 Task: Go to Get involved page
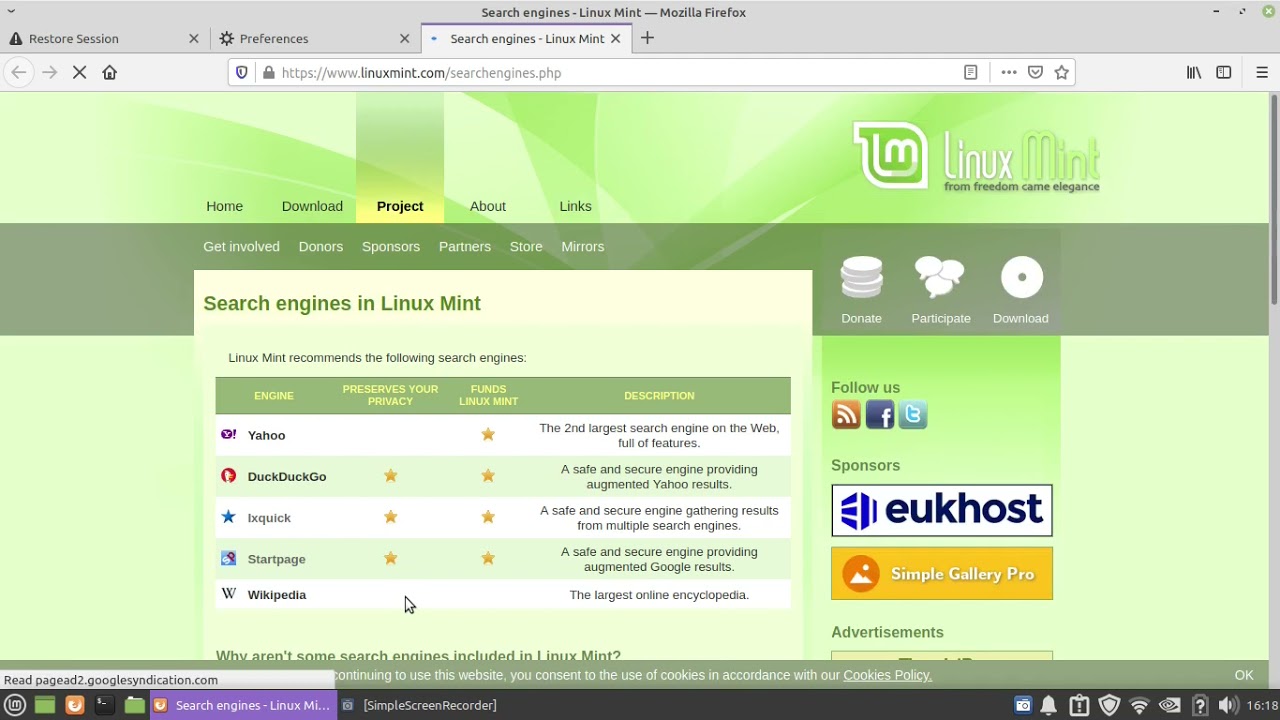tap(241, 246)
